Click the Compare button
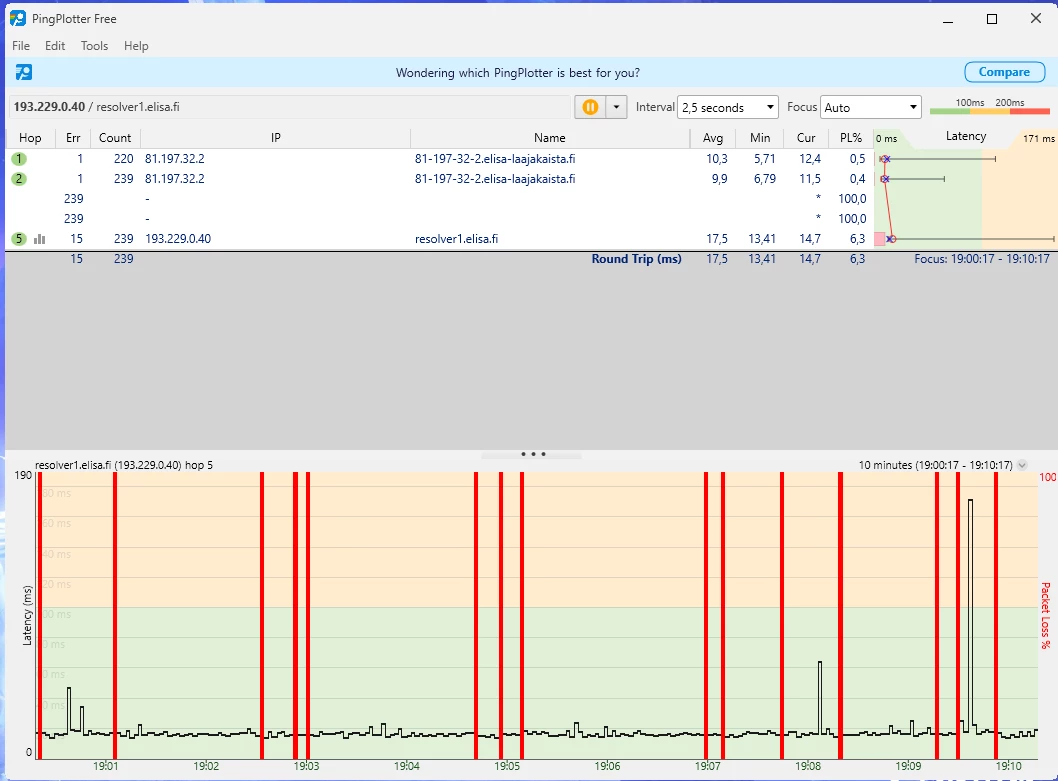The image size is (1058, 781). 1003,72
